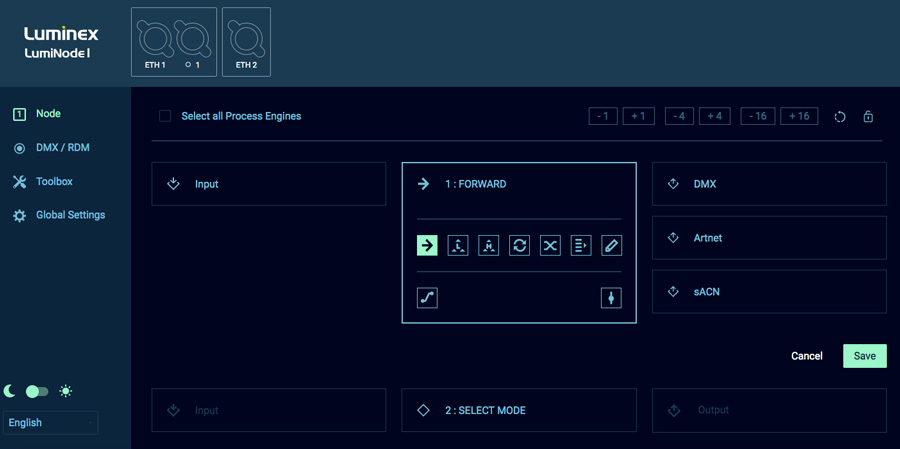Click the curve icon in the Forward panel
Viewport: 900px width, 449px height.
point(427,298)
